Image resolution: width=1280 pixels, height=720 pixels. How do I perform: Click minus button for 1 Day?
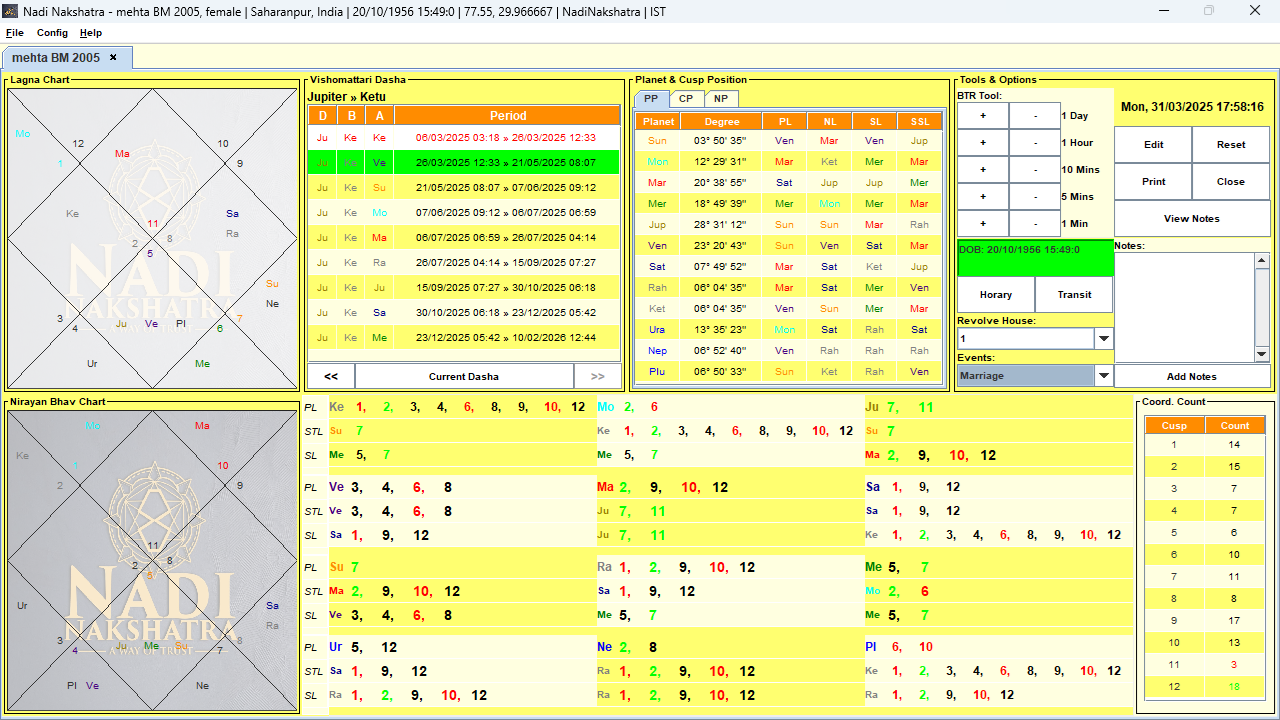pos(1035,116)
